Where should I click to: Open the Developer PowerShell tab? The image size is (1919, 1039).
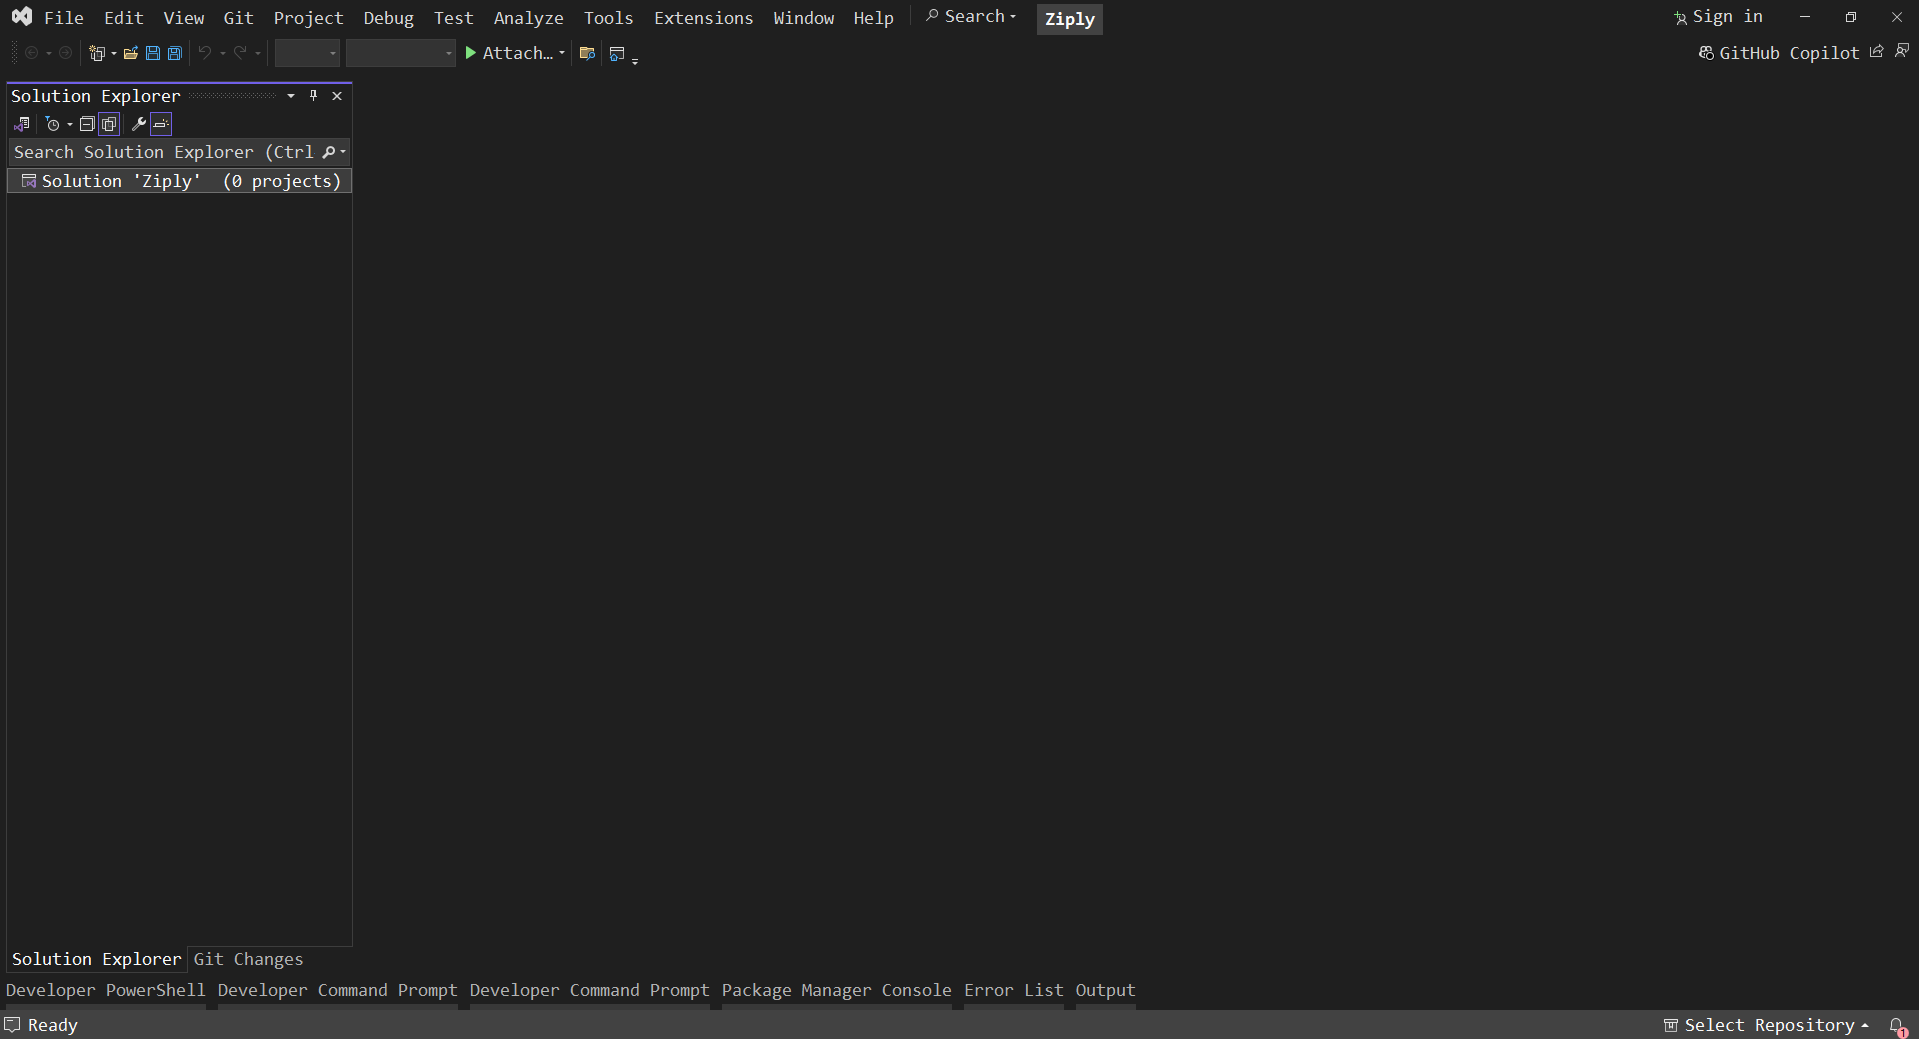click(x=105, y=990)
